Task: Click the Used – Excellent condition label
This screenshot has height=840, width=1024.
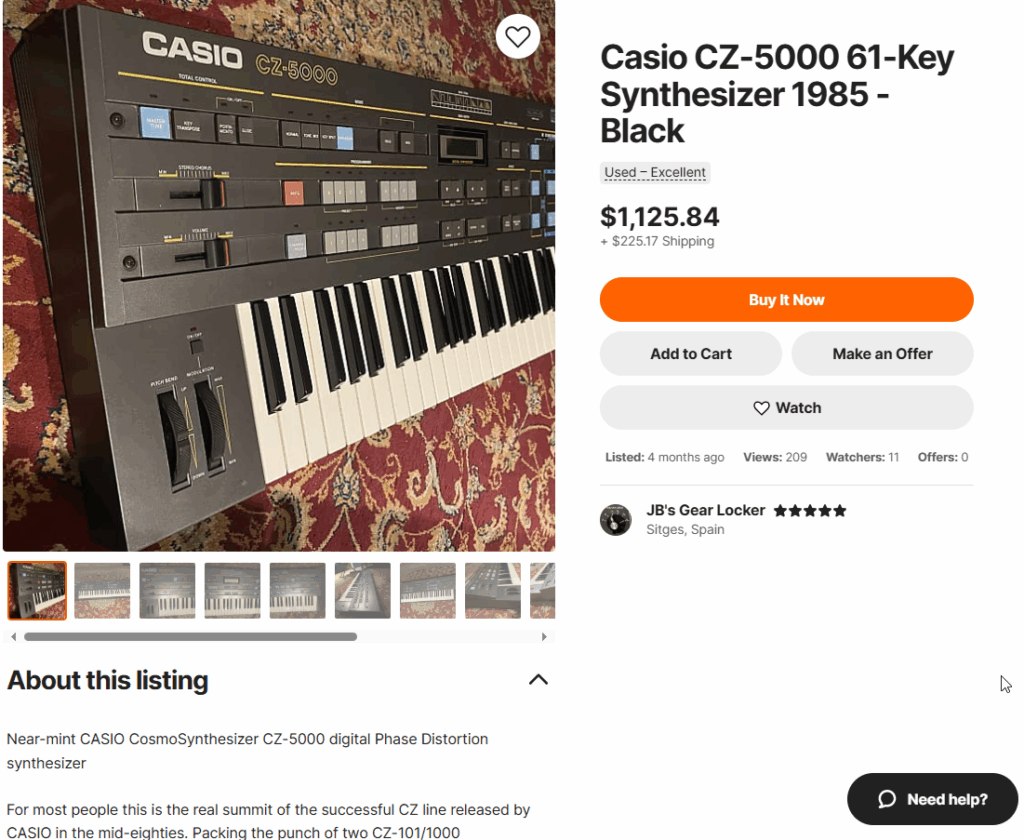Action: coord(655,173)
